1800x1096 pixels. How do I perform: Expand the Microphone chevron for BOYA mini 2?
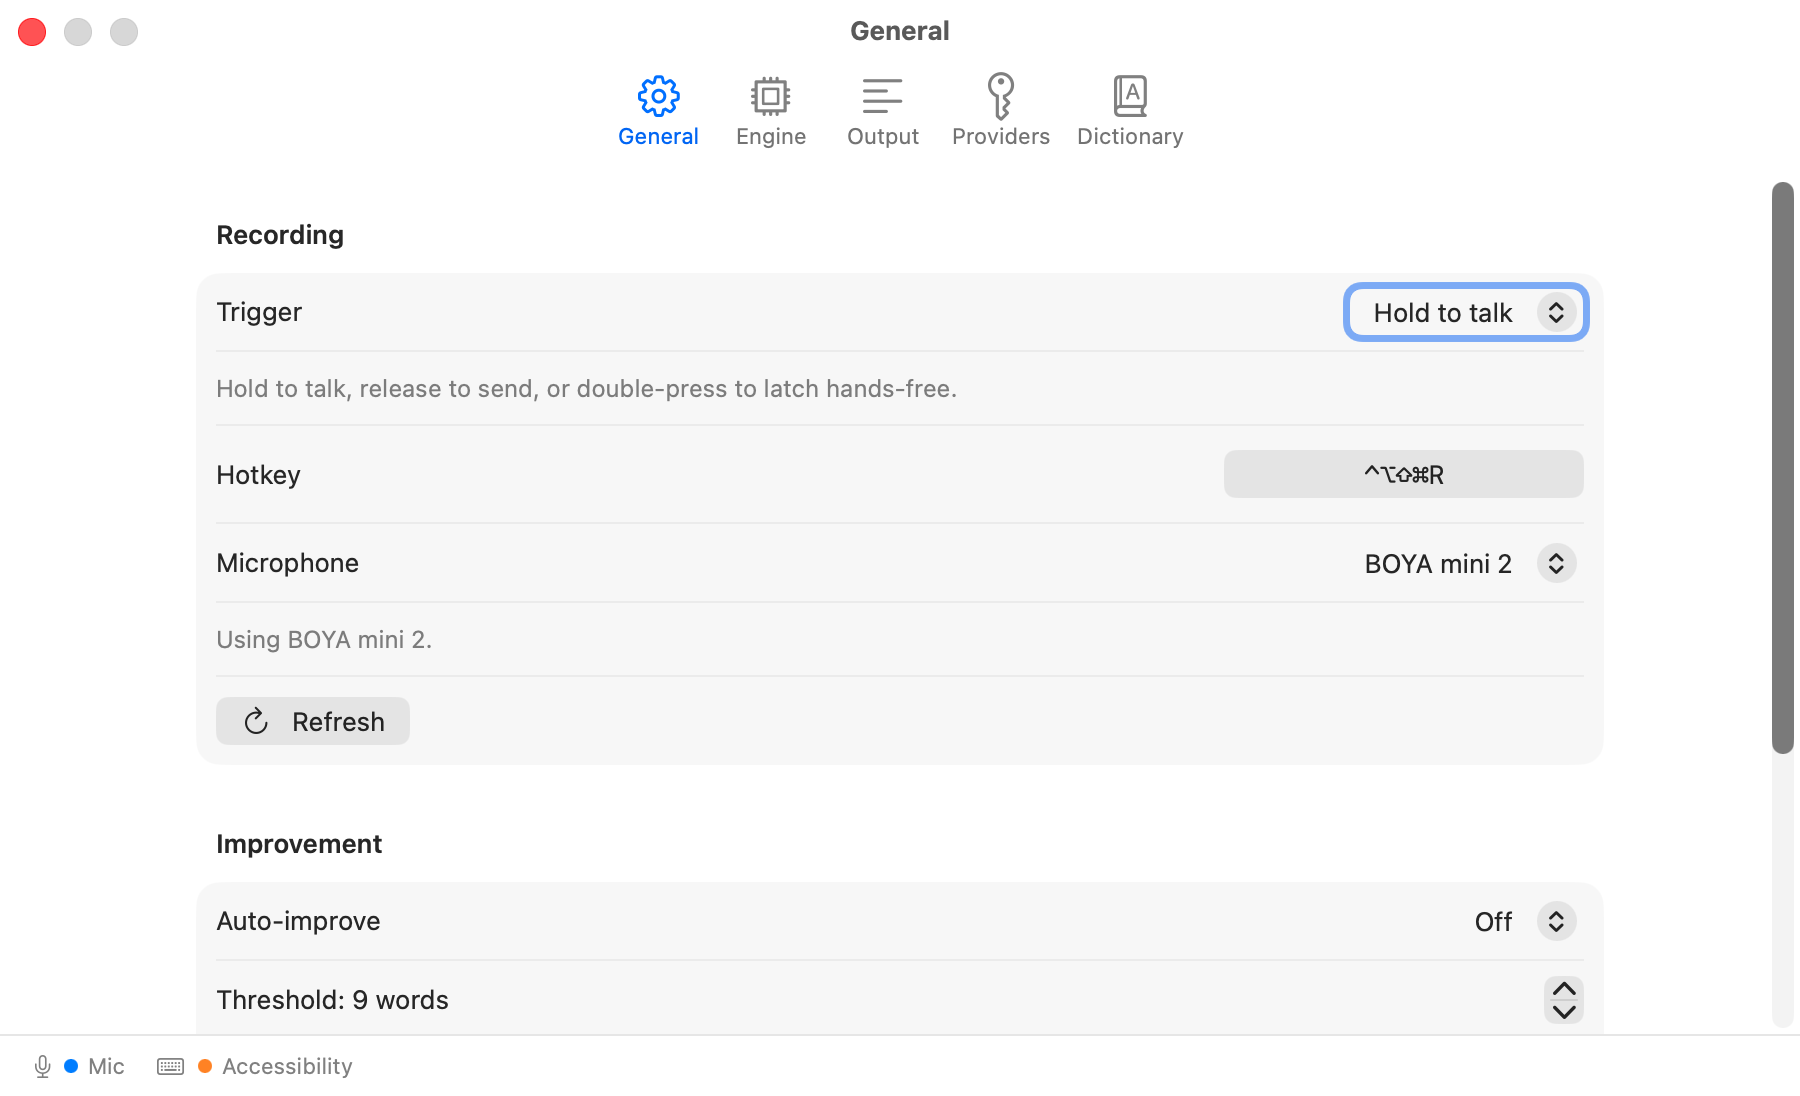[1556, 563]
